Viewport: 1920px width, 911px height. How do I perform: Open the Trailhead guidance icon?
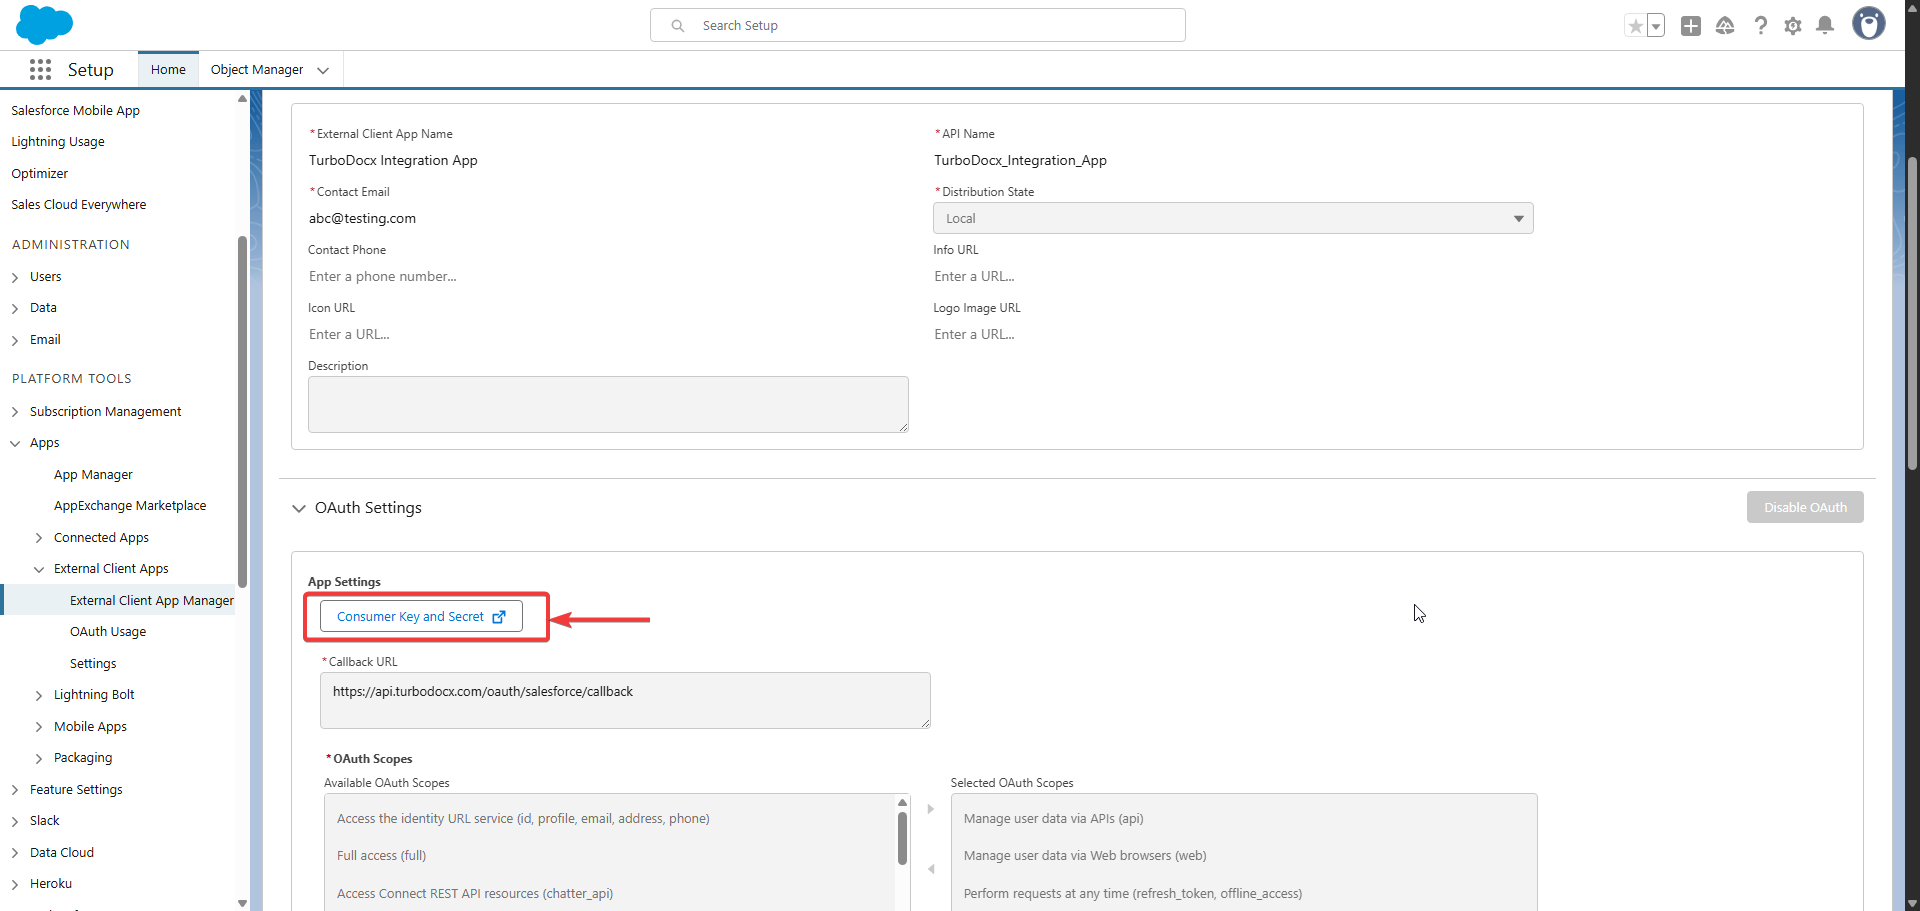coord(1725,26)
